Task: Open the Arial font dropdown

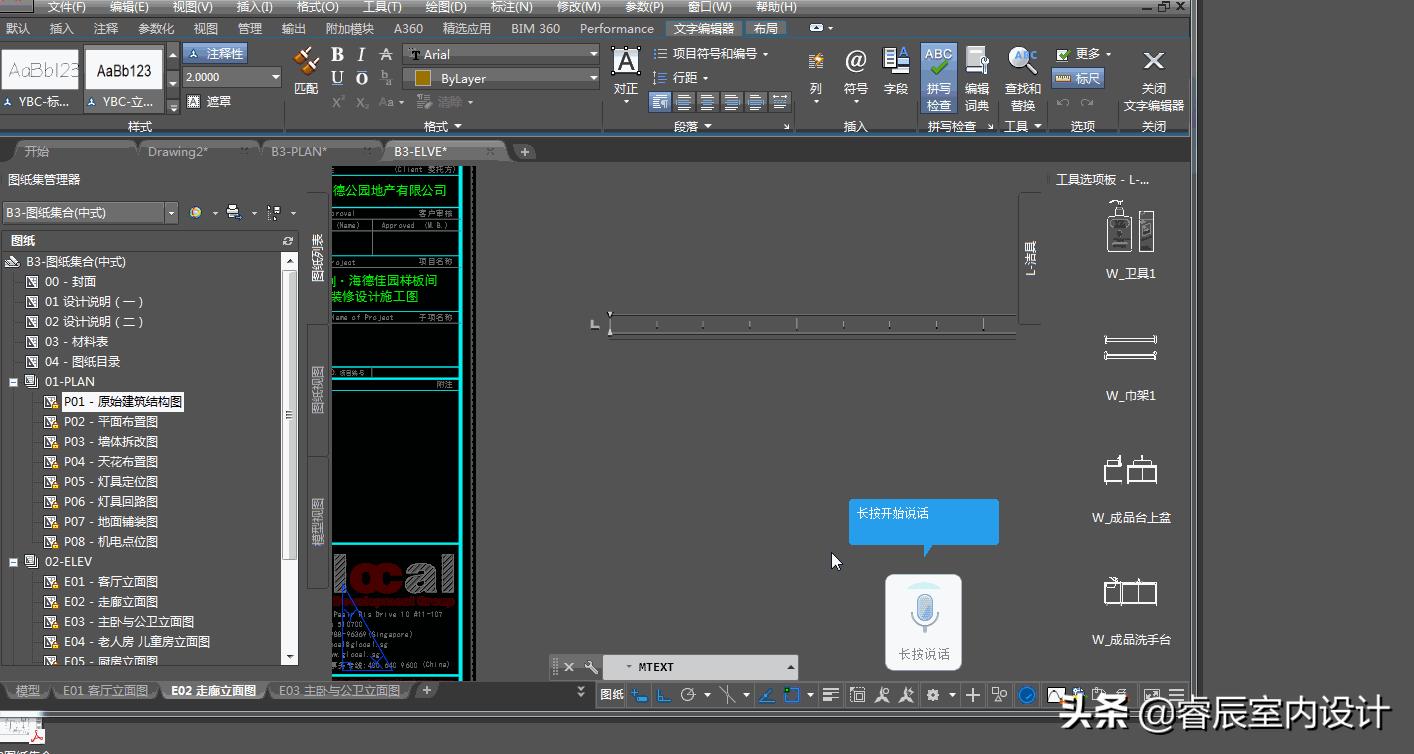Action: click(x=593, y=55)
